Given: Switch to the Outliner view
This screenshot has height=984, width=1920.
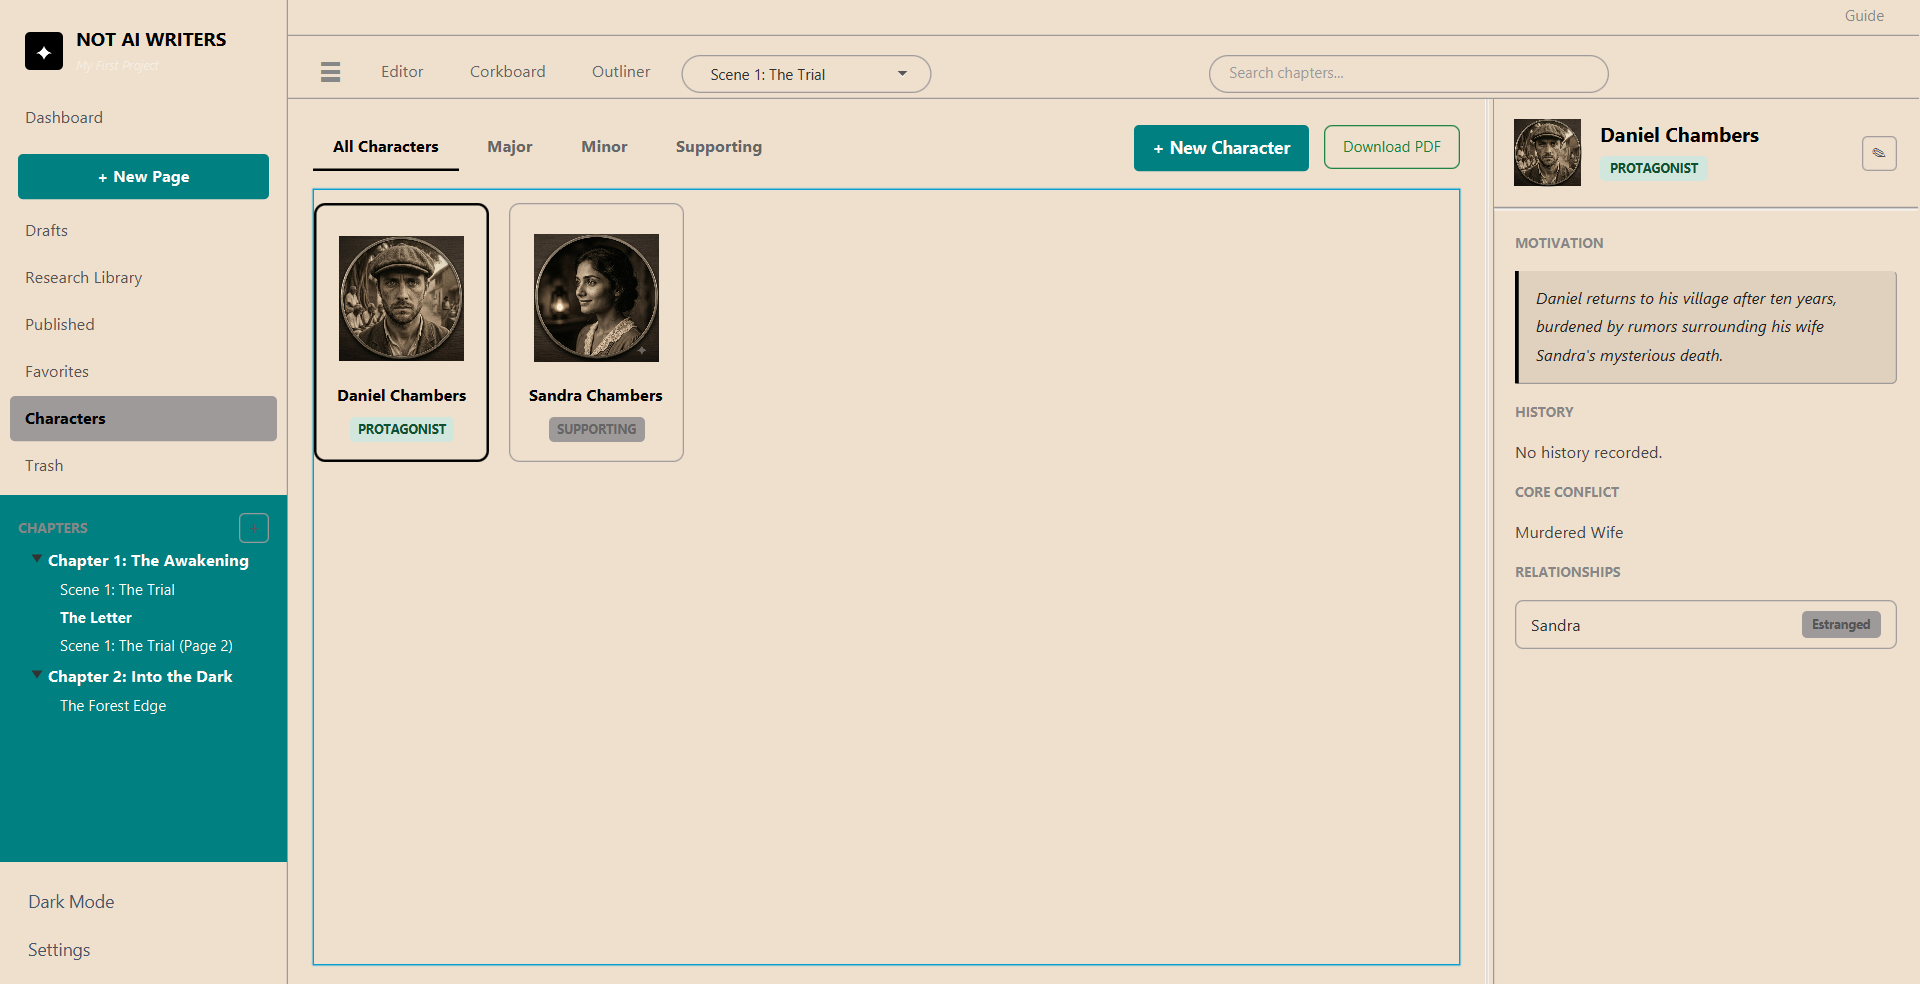Looking at the screenshot, I should click(x=621, y=72).
